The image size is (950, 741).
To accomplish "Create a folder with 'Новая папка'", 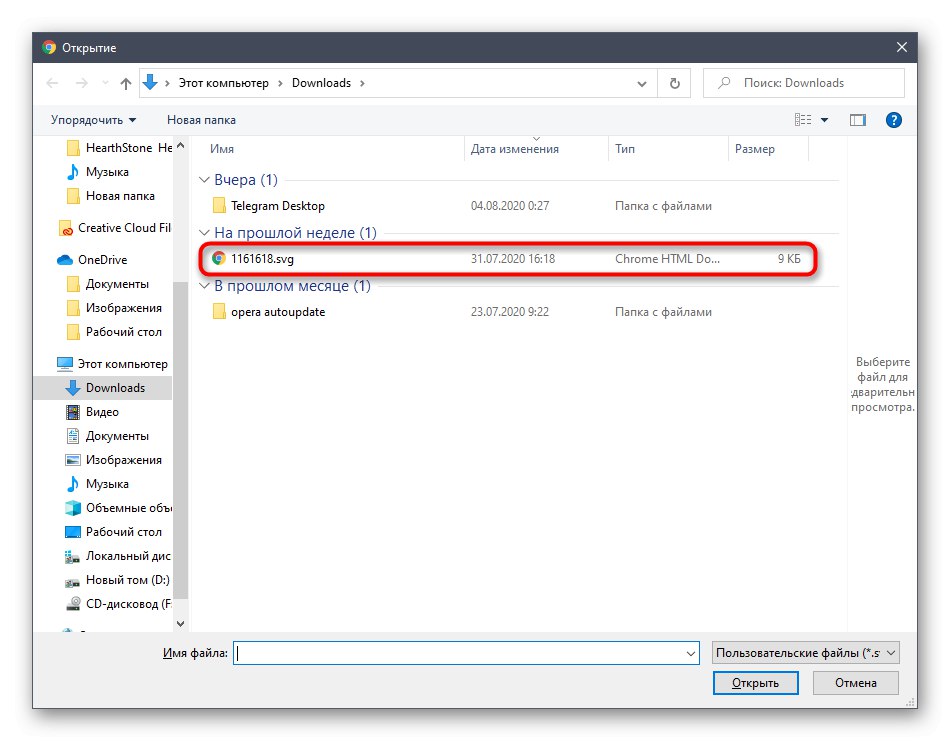I will click(201, 120).
